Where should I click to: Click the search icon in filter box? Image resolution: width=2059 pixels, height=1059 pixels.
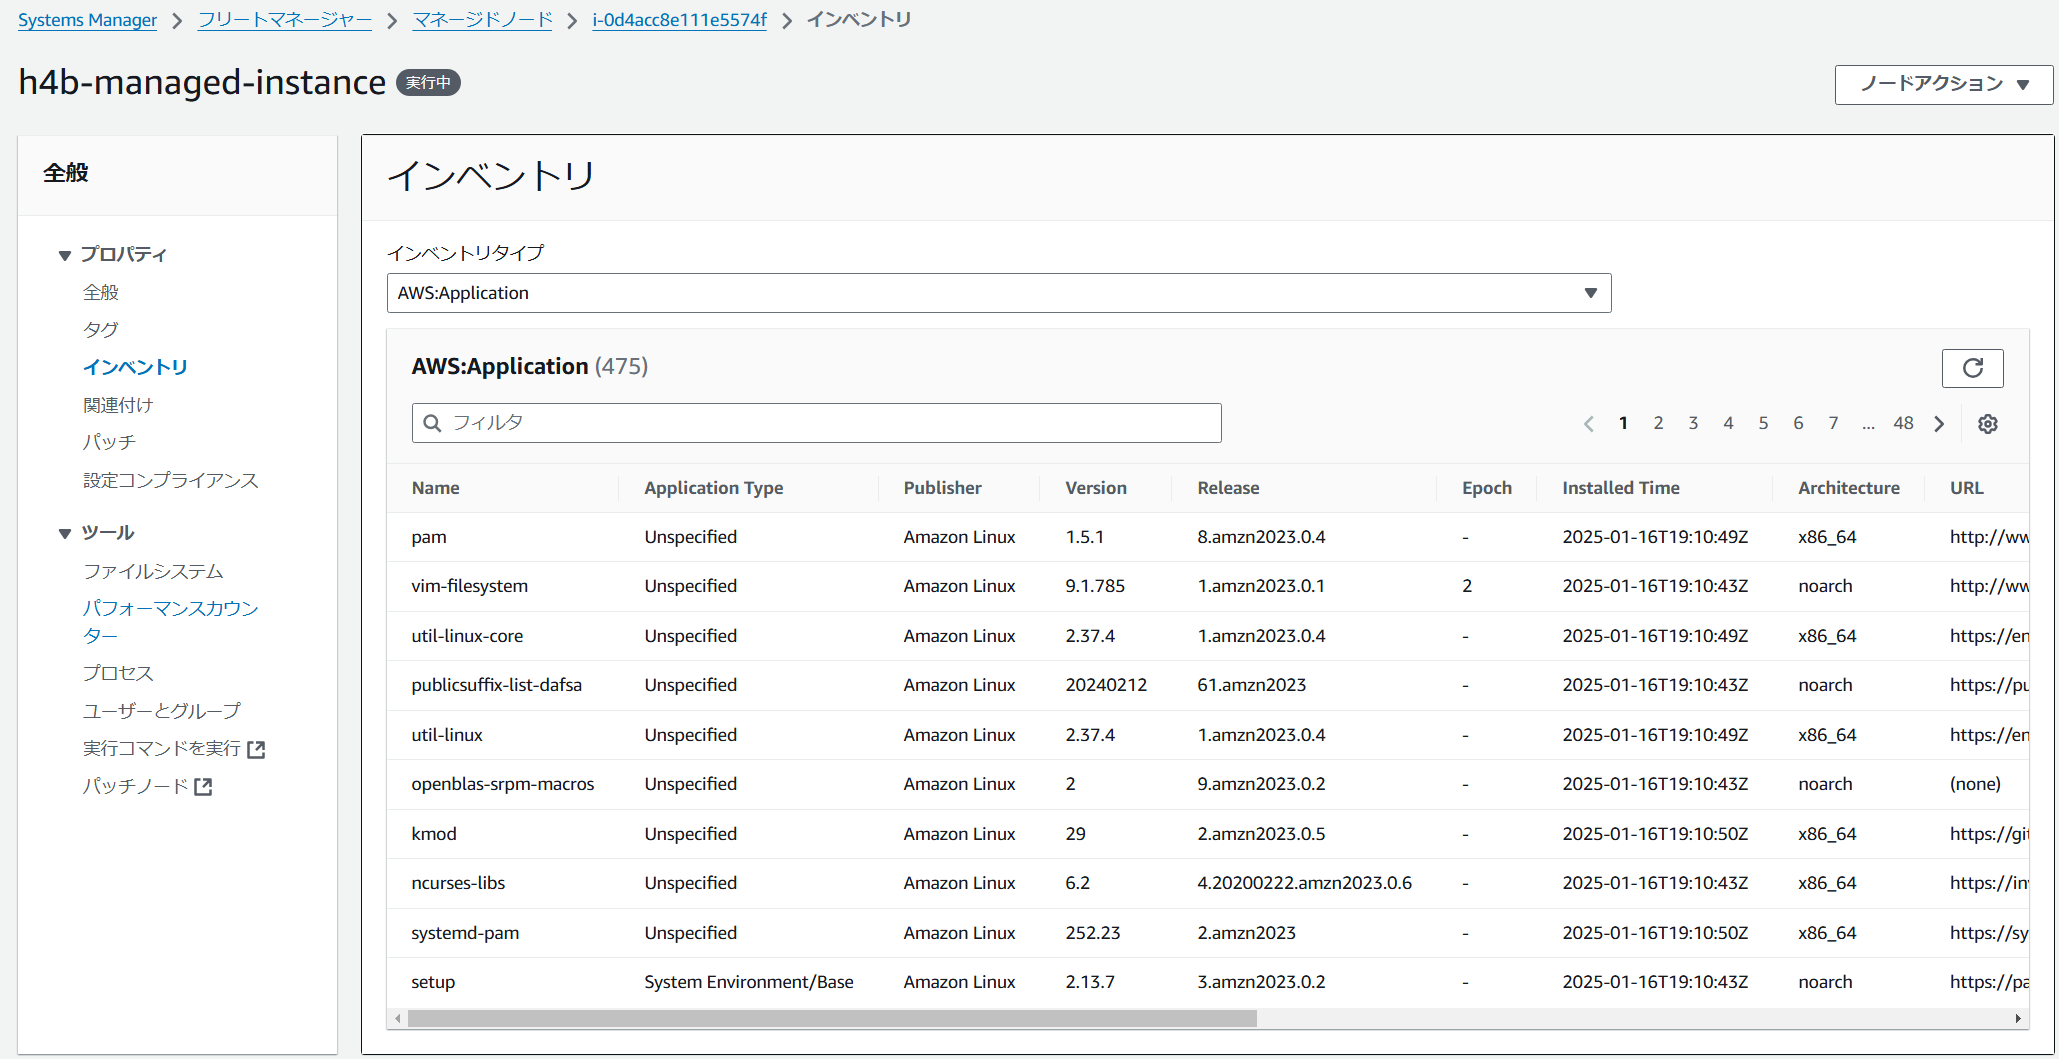tap(432, 423)
